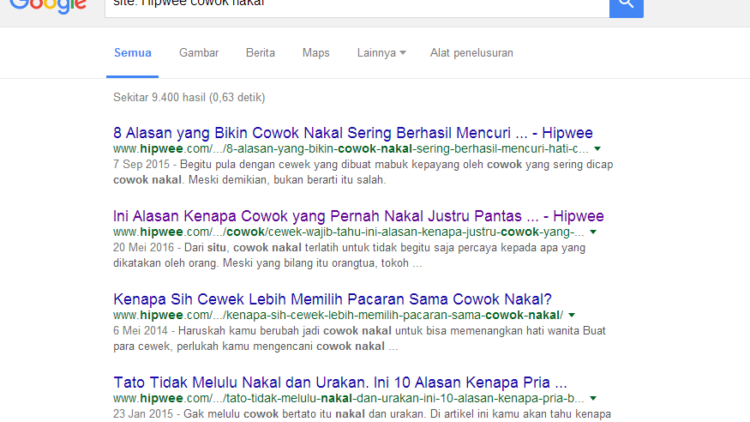750x422 pixels.
Task: Switch to the Gambar tab
Action: point(199,53)
